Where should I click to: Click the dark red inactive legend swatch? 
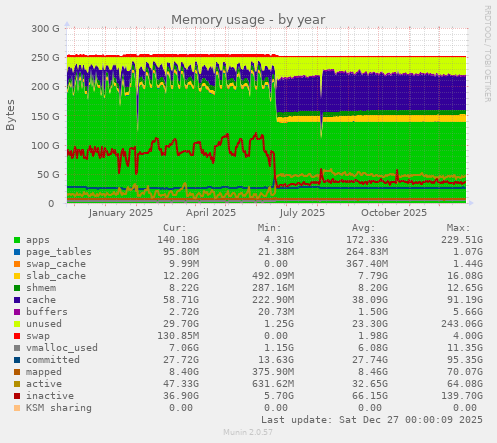pos(17,396)
